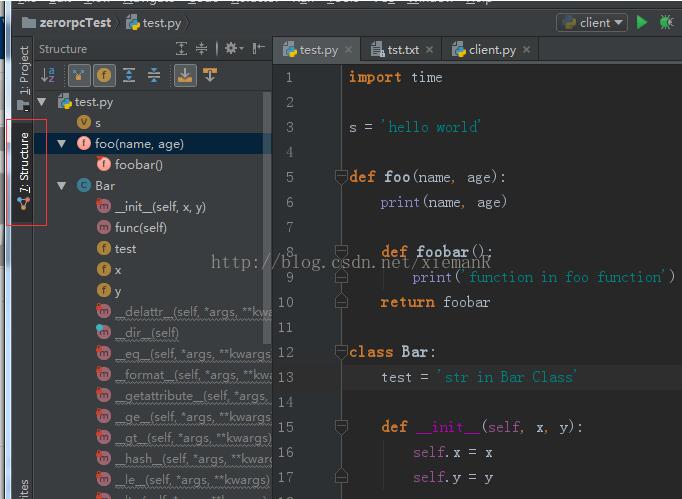Screen dimensions: 682x499
Task: Click Expand All in the Structure toolbar
Action: [129, 75]
